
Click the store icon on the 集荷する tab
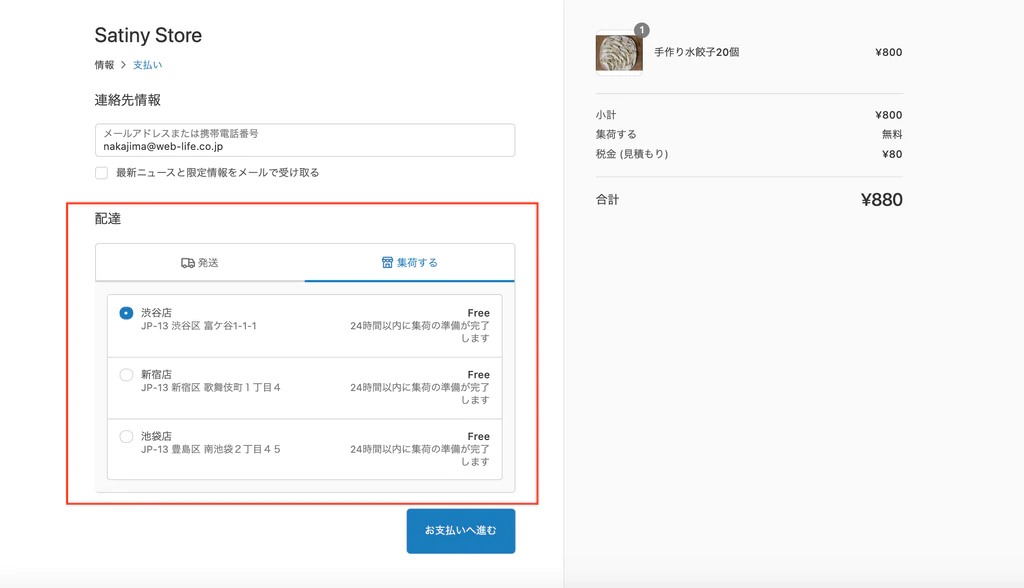click(x=388, y=262)
